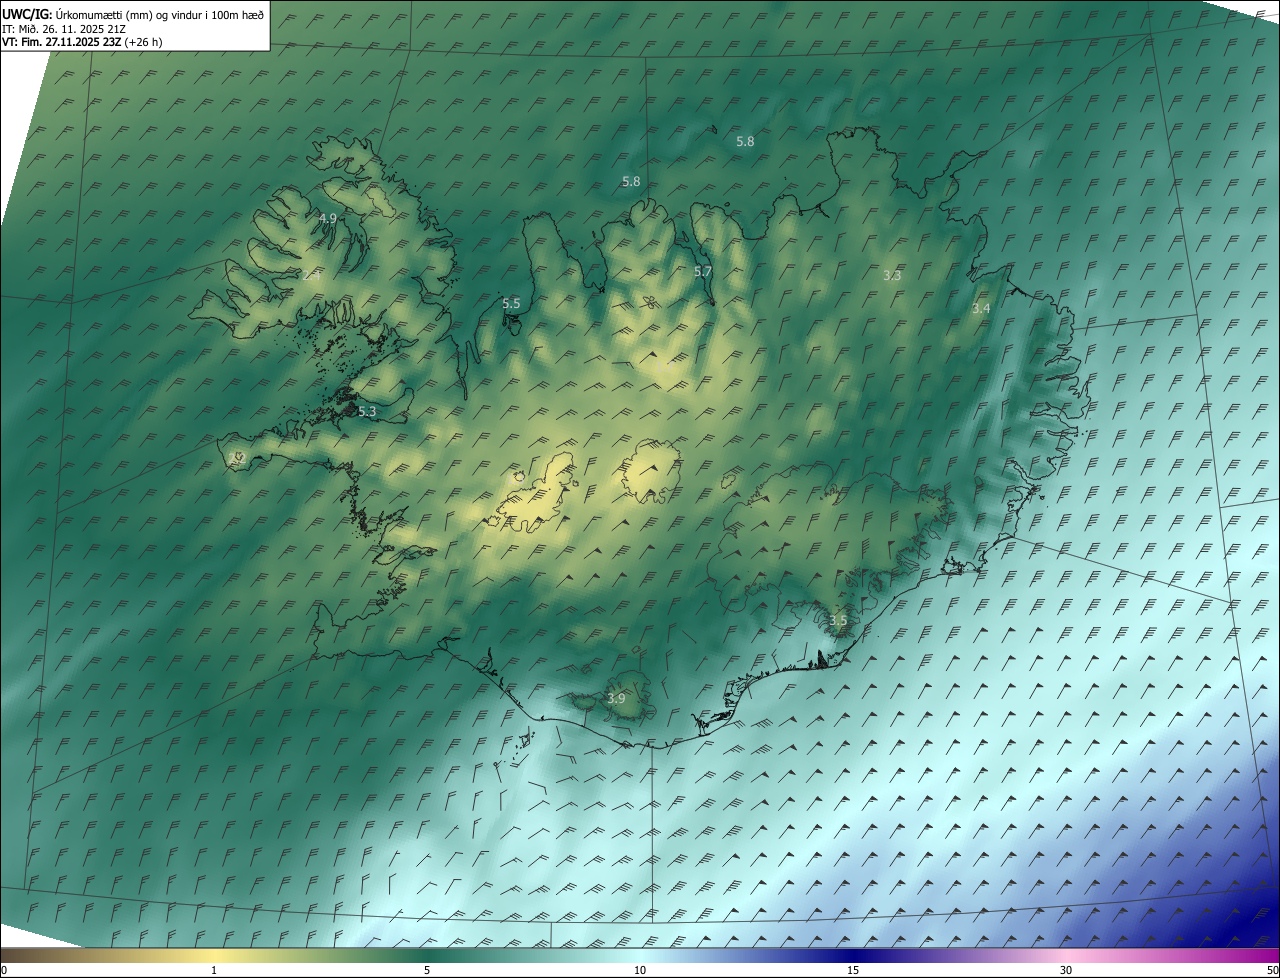
Task: Click the colorbar tick label "50"
Action: [x=1272, y=970]
